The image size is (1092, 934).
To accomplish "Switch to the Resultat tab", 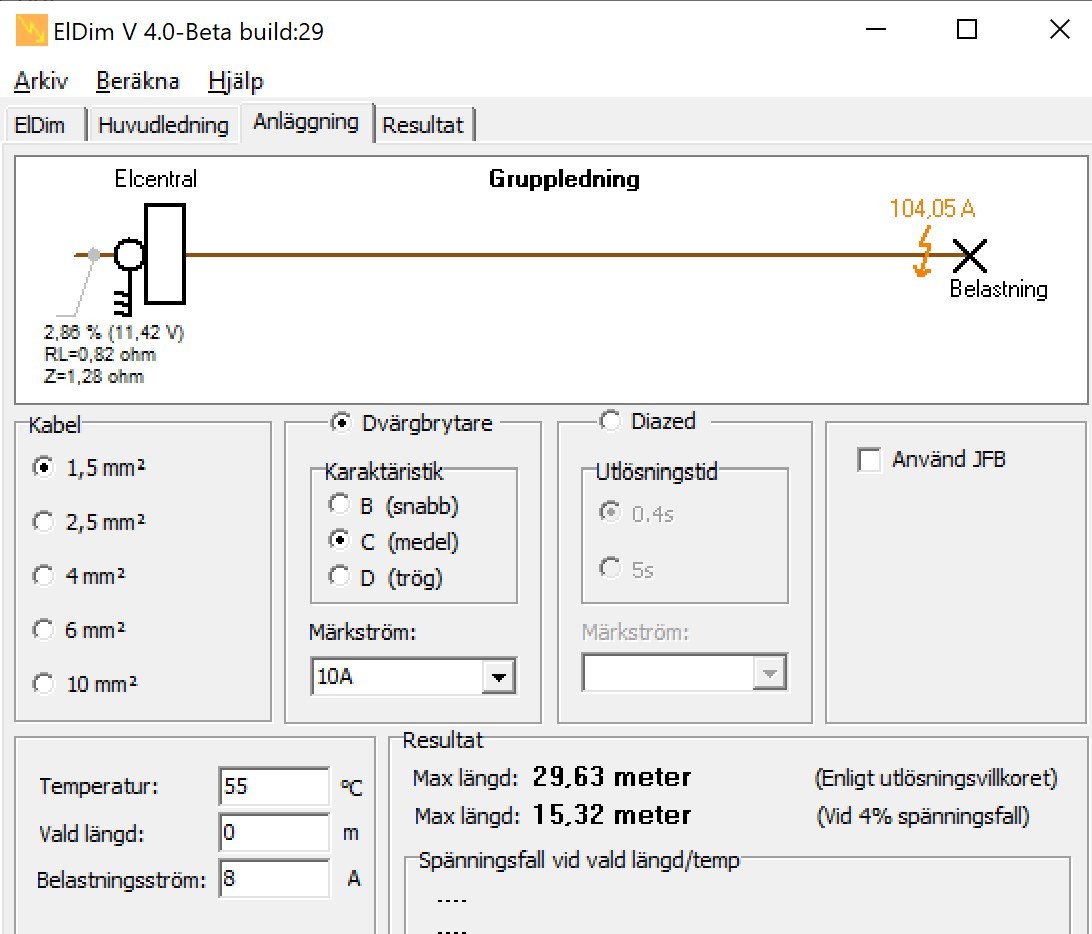I will (423, 125).
